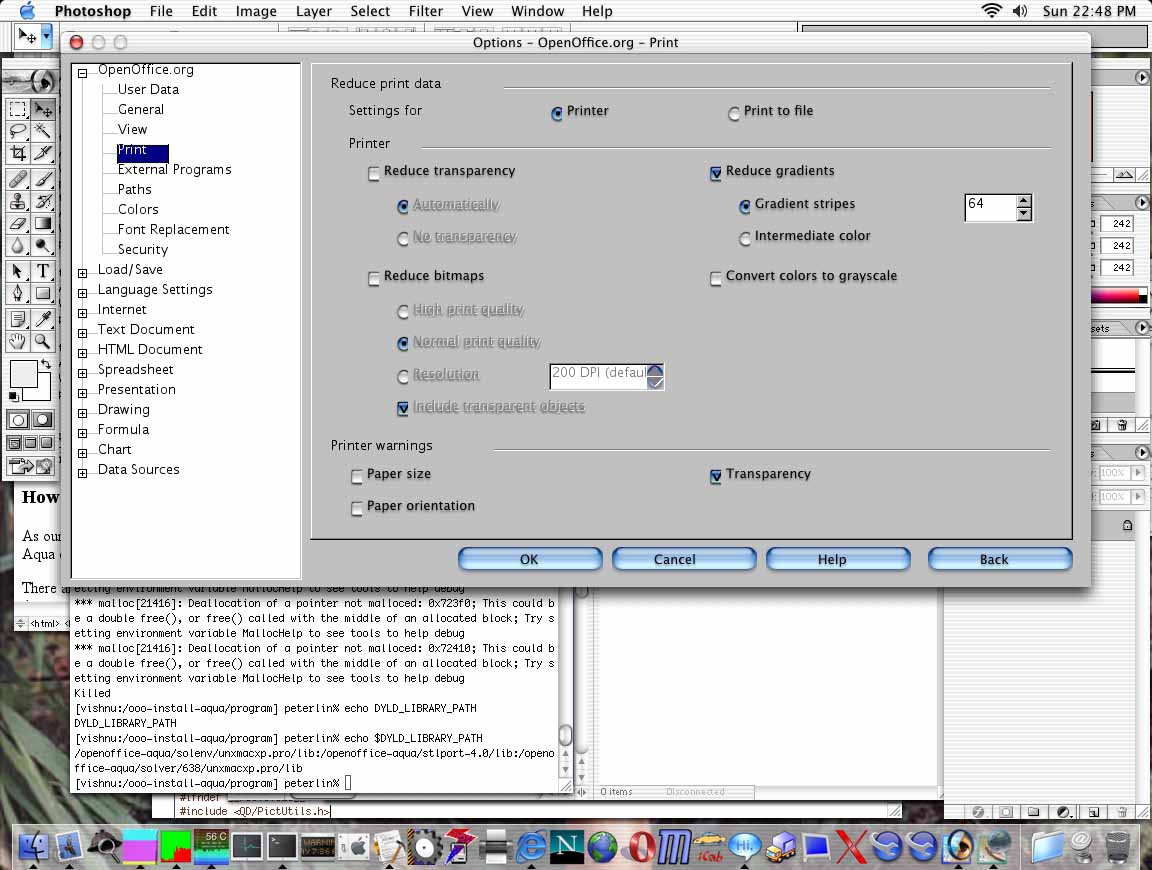Screen dimensions: 1152x870
Task: Confirm options with the OK button
Action: (x=530, y=559)
